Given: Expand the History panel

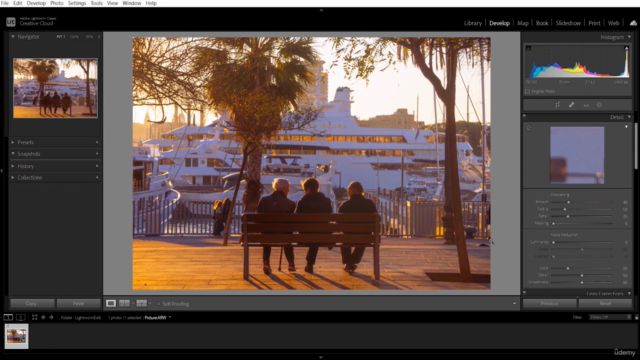Looking at the screenshot, I should (13, 166).
